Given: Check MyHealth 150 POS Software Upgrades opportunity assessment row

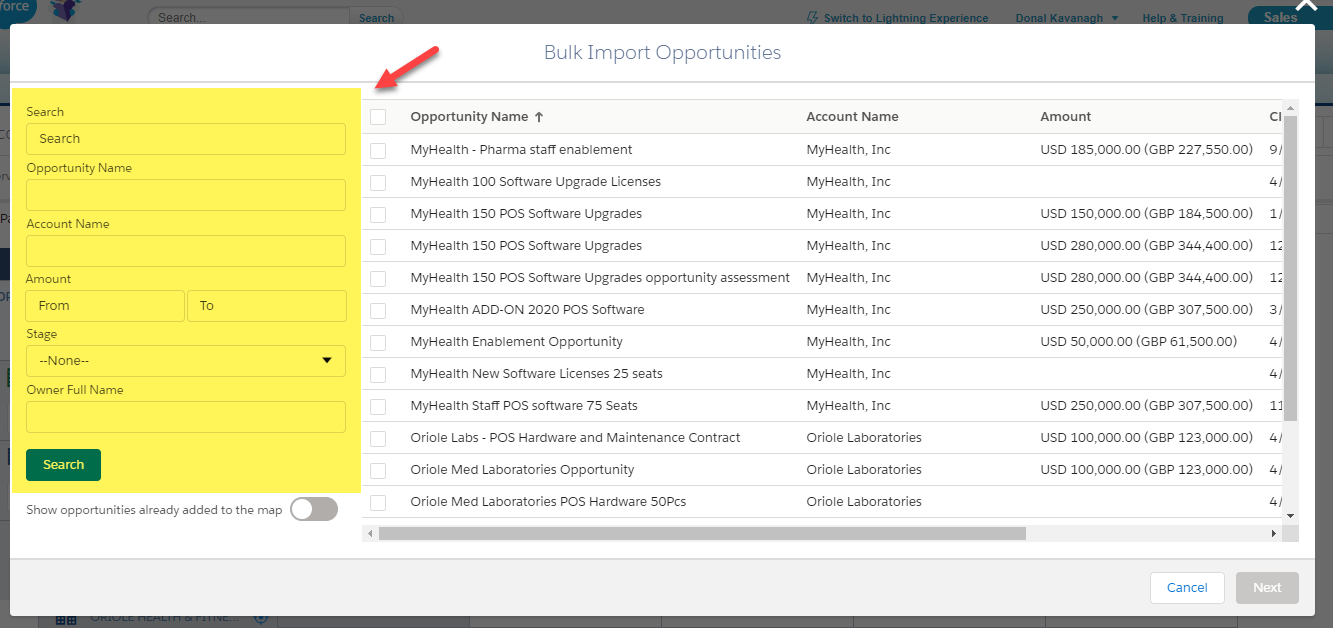Looking at the screenshot, I should click(378, 278).
